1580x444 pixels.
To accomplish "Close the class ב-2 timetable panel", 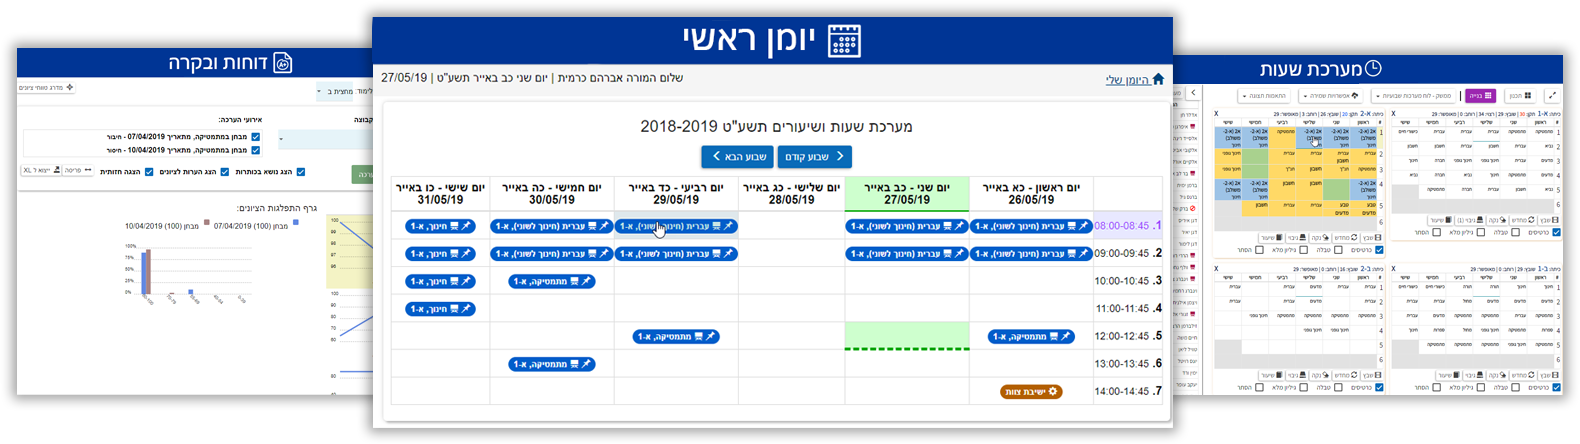I will click(x=1216, y=269).
